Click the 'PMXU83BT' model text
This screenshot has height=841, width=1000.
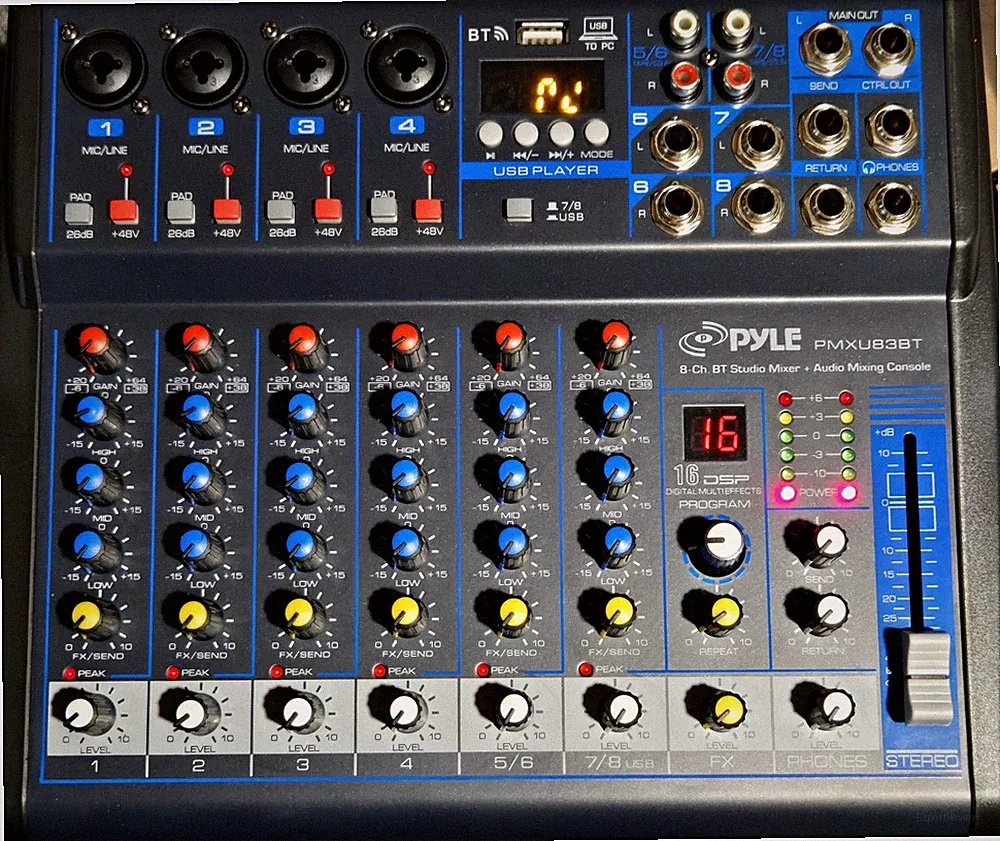[x=868, y=344]
